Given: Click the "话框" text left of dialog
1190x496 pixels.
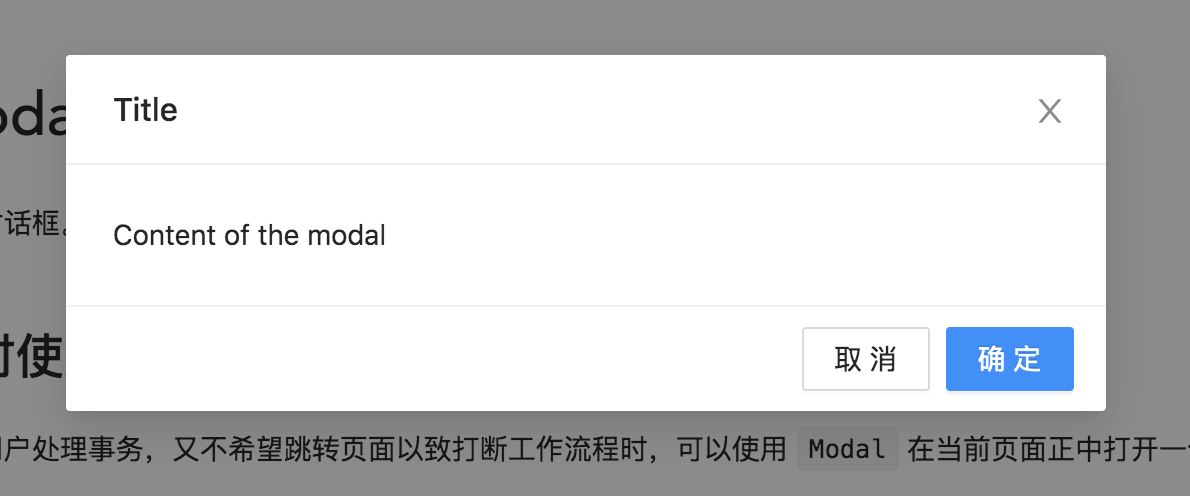Looking at the screenshot, I should tap(33, 225).
